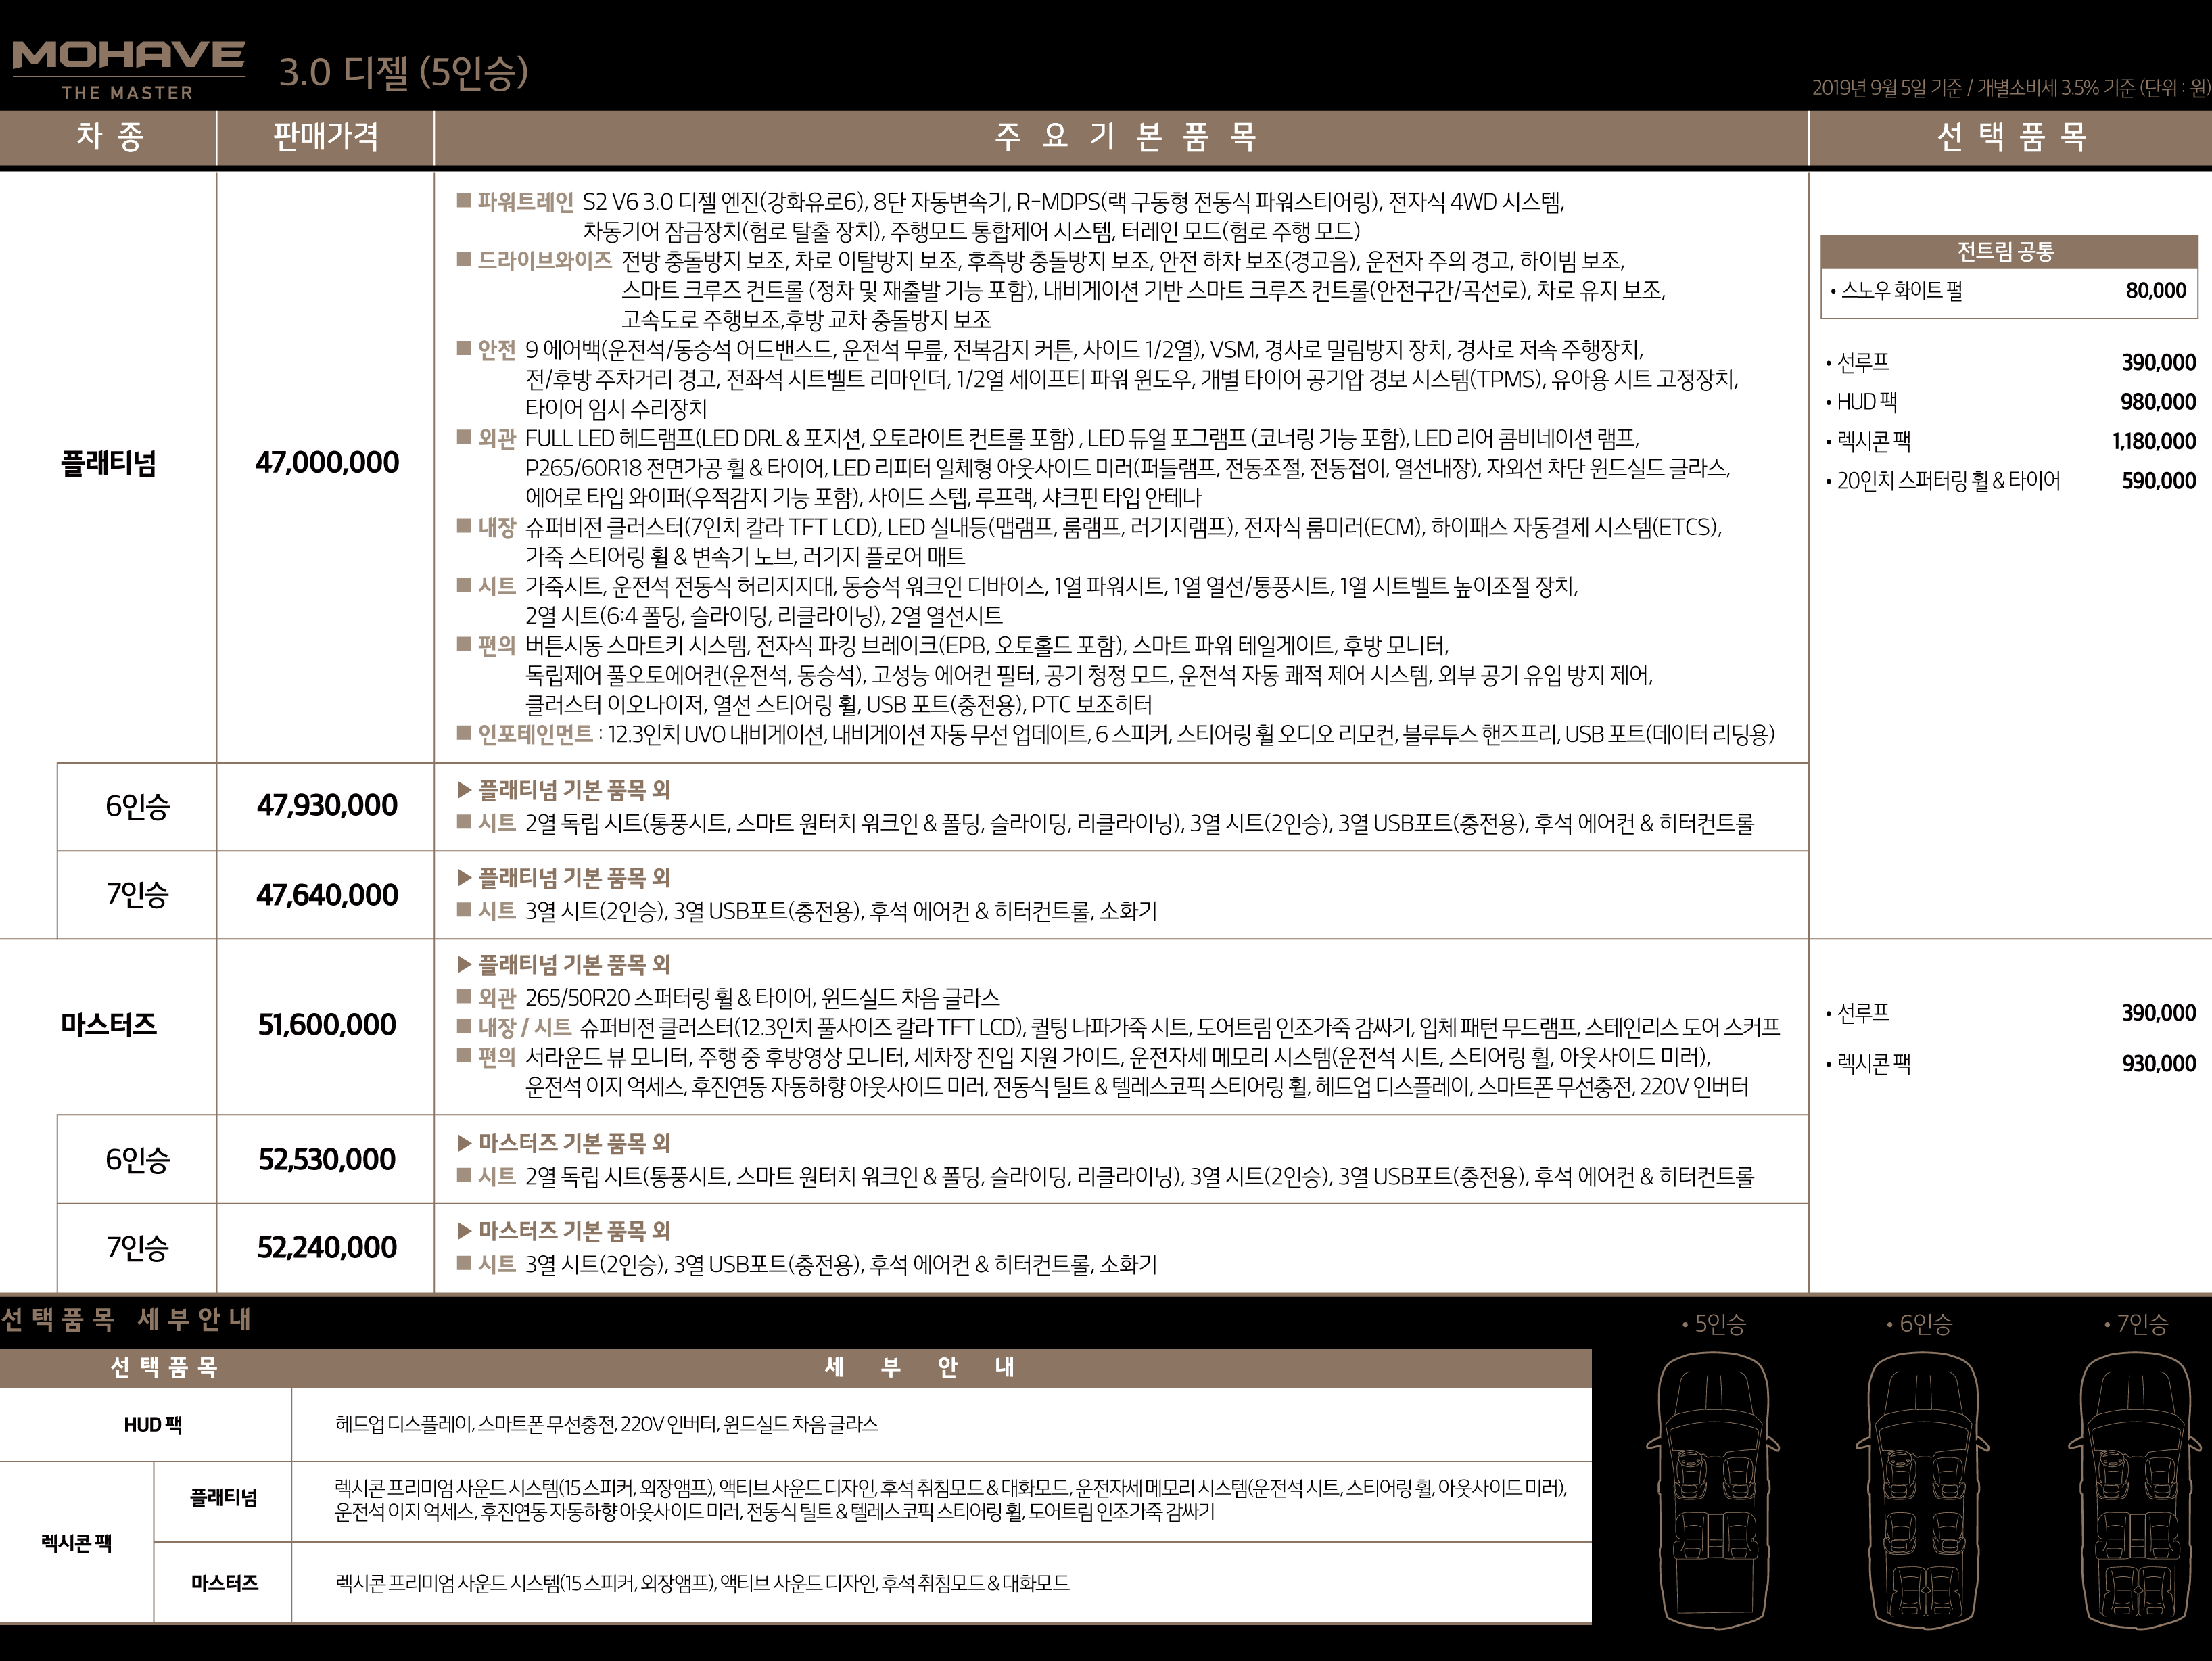The image size is (2212, 1661).
Task: Click the square bullet beside 안전
Action: coord(464,349)
